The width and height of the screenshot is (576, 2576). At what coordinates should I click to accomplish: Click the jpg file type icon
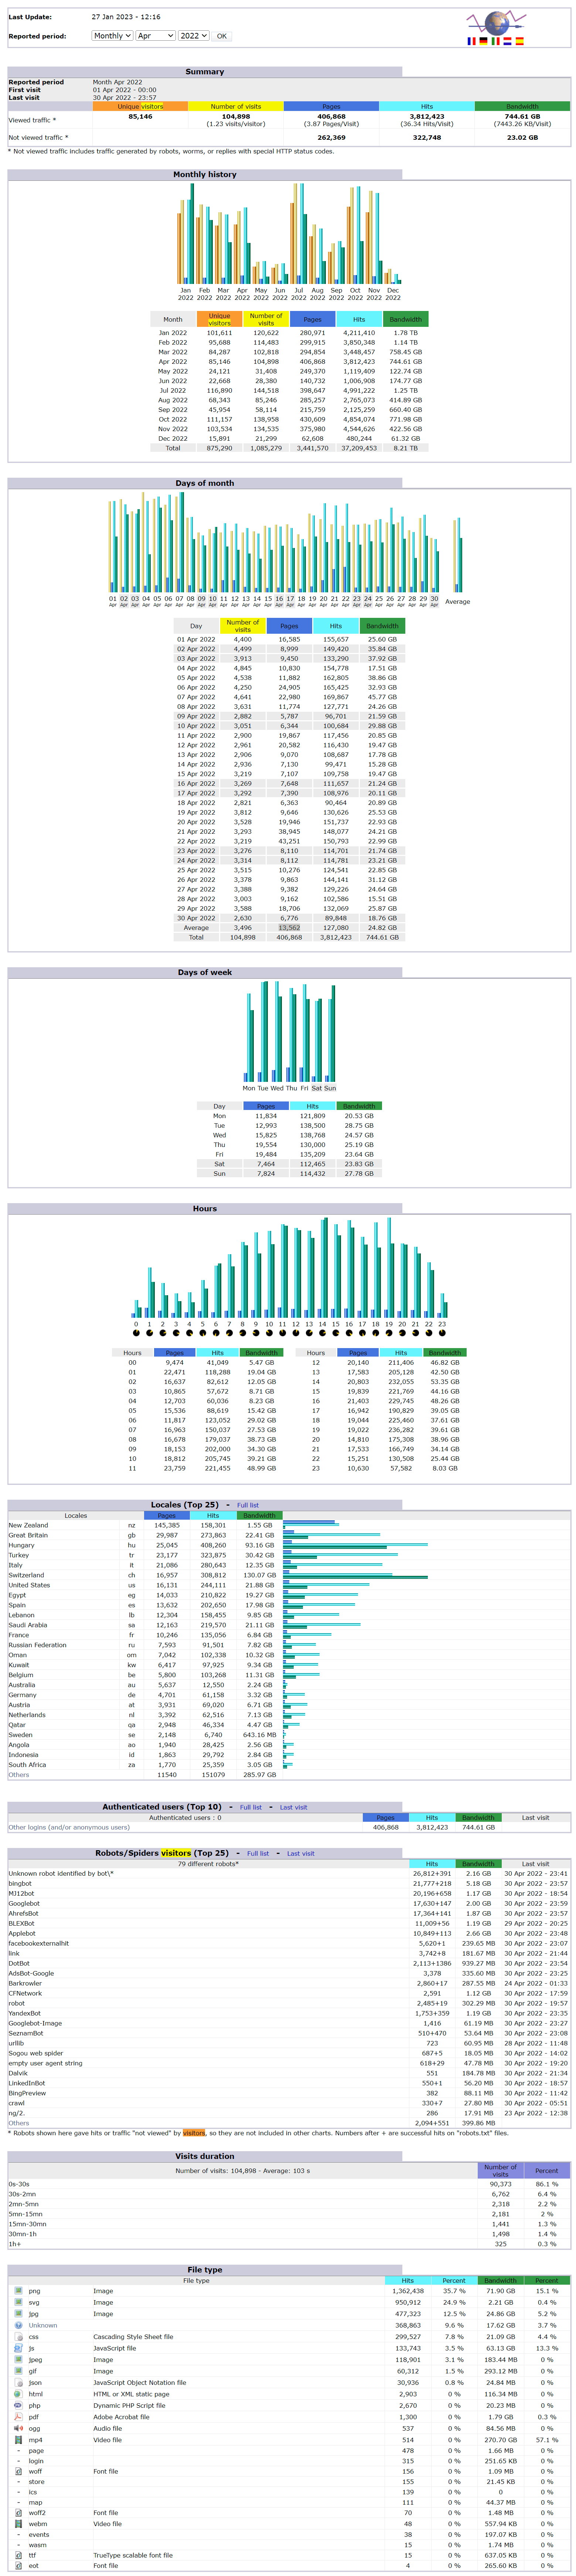coord(19,2313)
